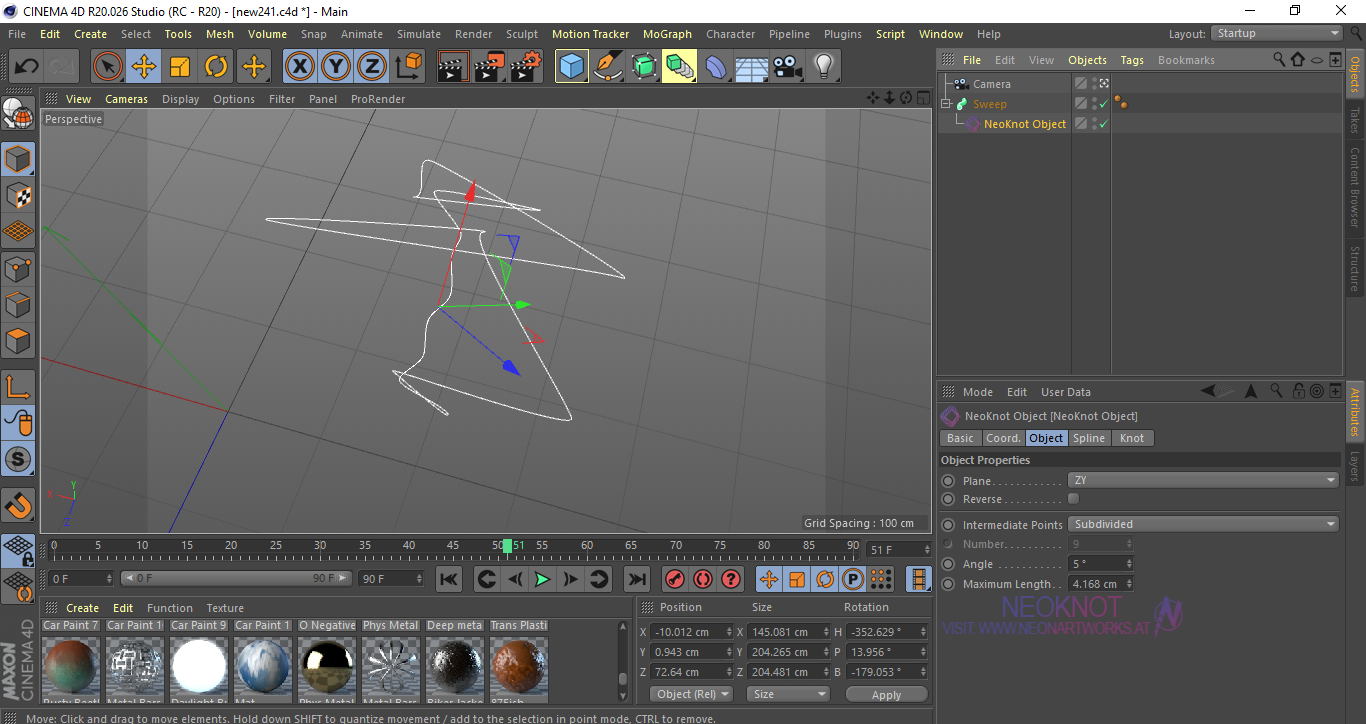
Task: Open the Spline Pen tool
Action: (607, 67)
